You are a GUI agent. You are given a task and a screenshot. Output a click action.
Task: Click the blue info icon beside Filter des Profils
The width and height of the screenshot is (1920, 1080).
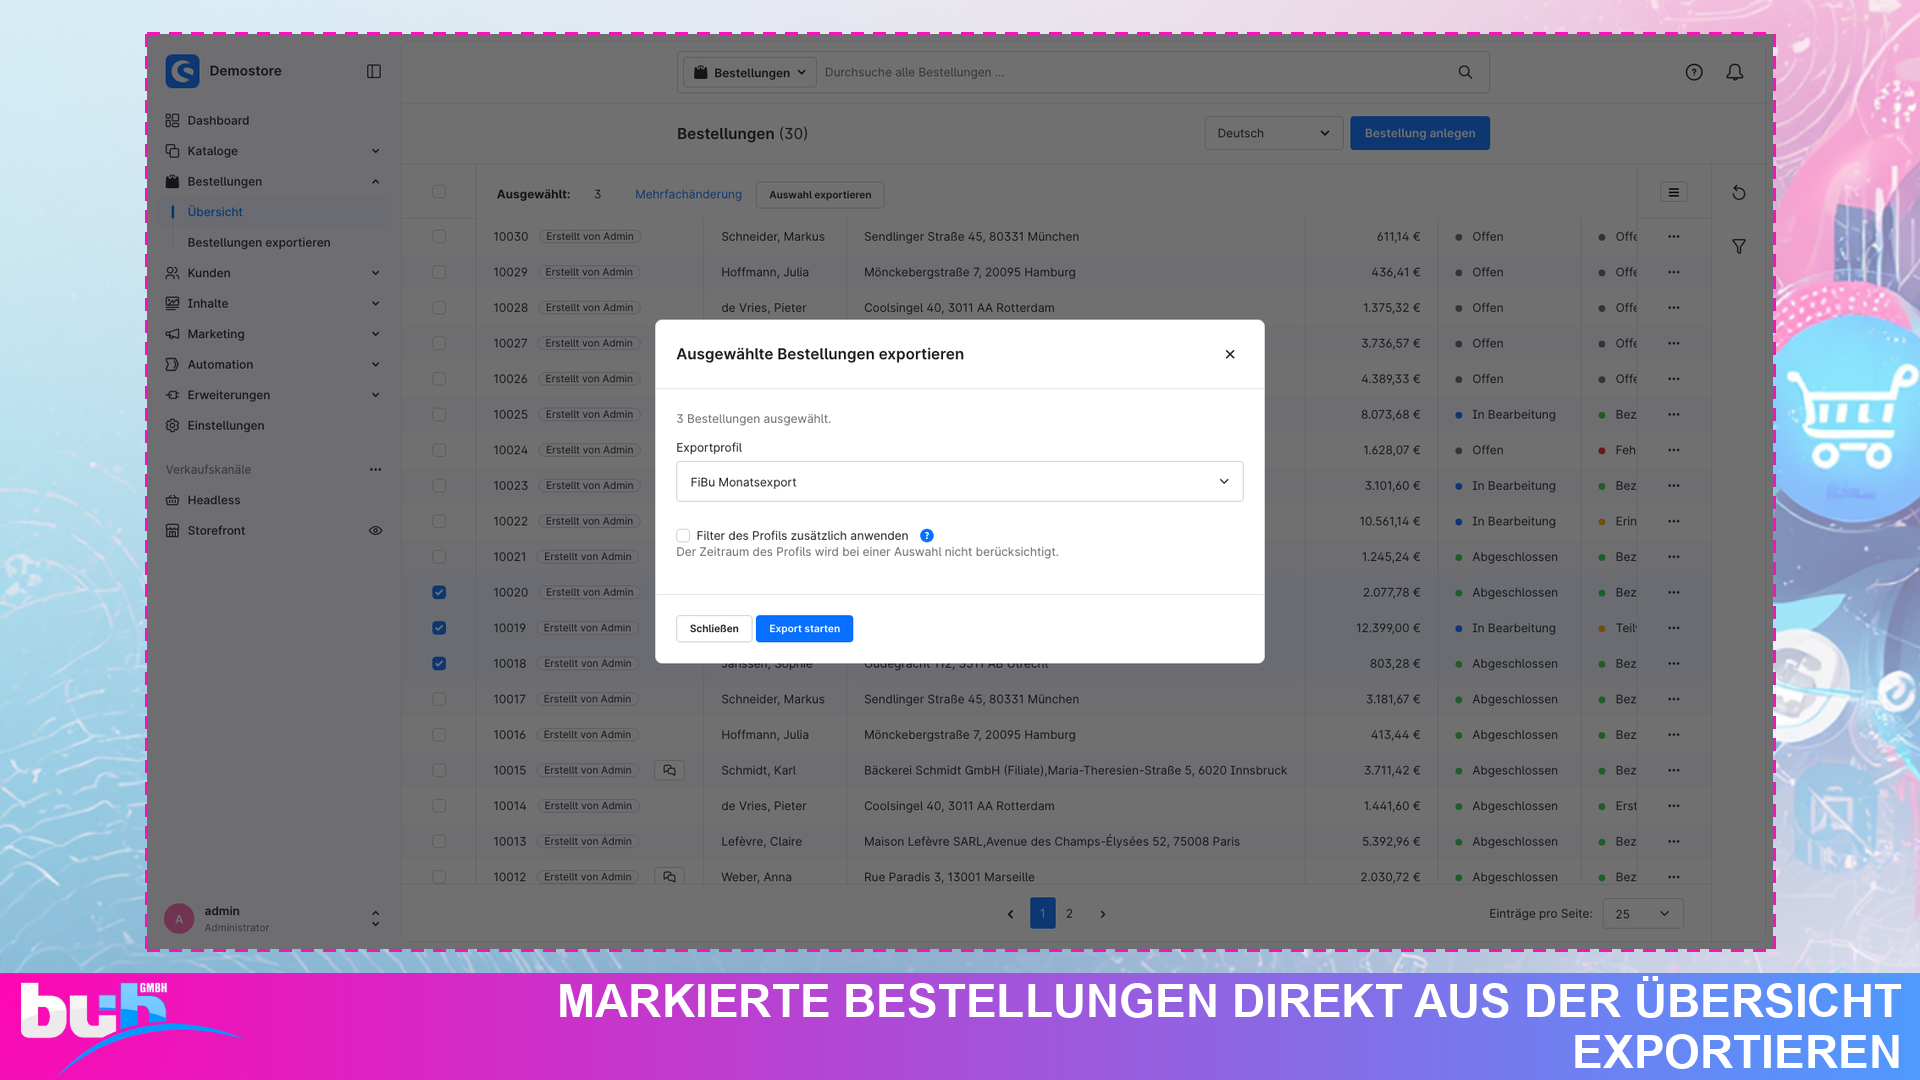point(927,535)
